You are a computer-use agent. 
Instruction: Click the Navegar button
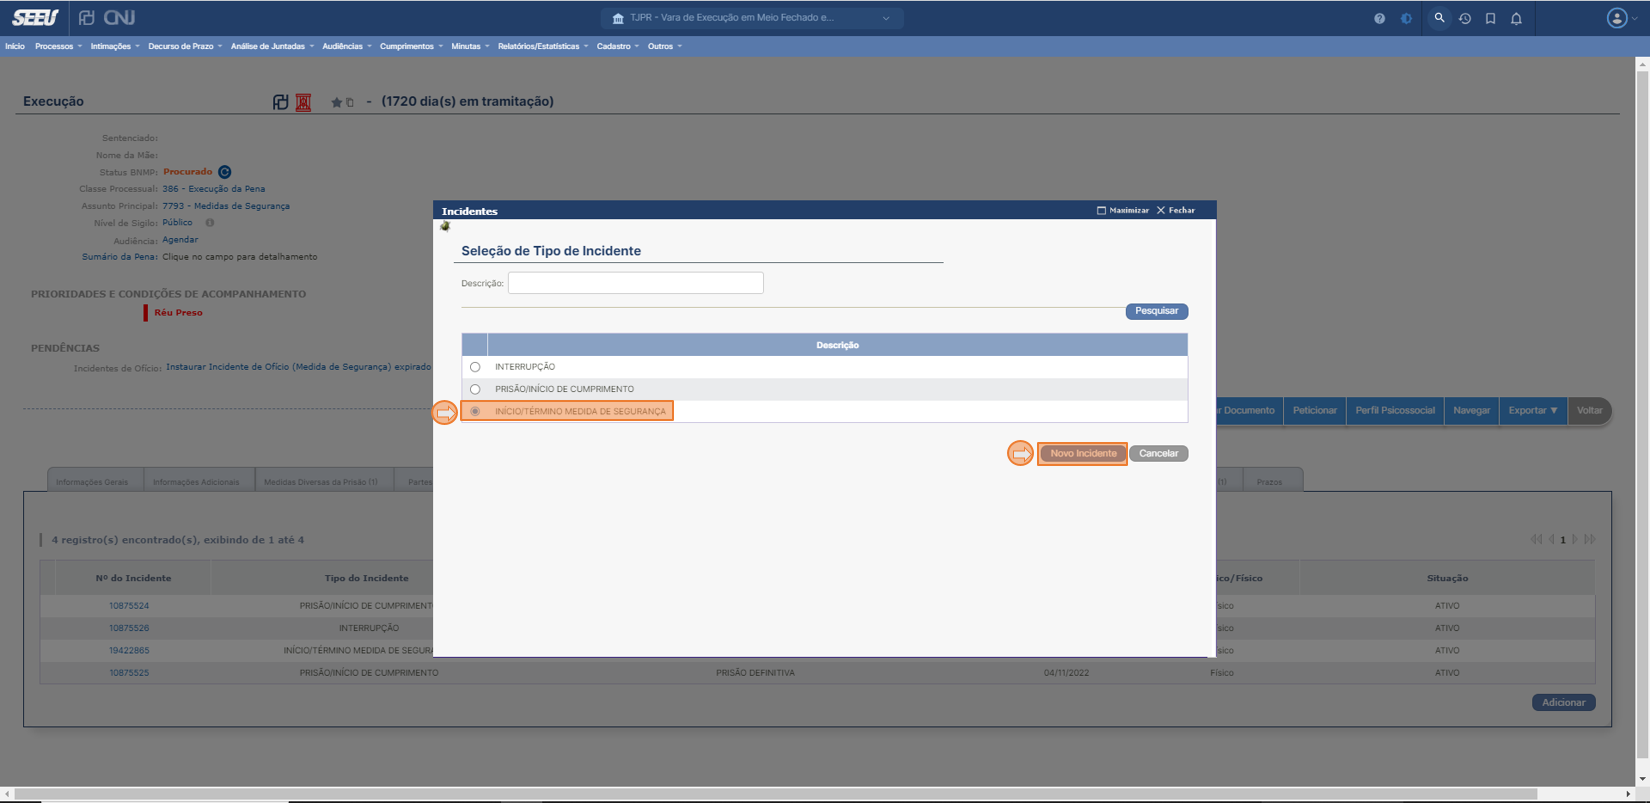1472,410
